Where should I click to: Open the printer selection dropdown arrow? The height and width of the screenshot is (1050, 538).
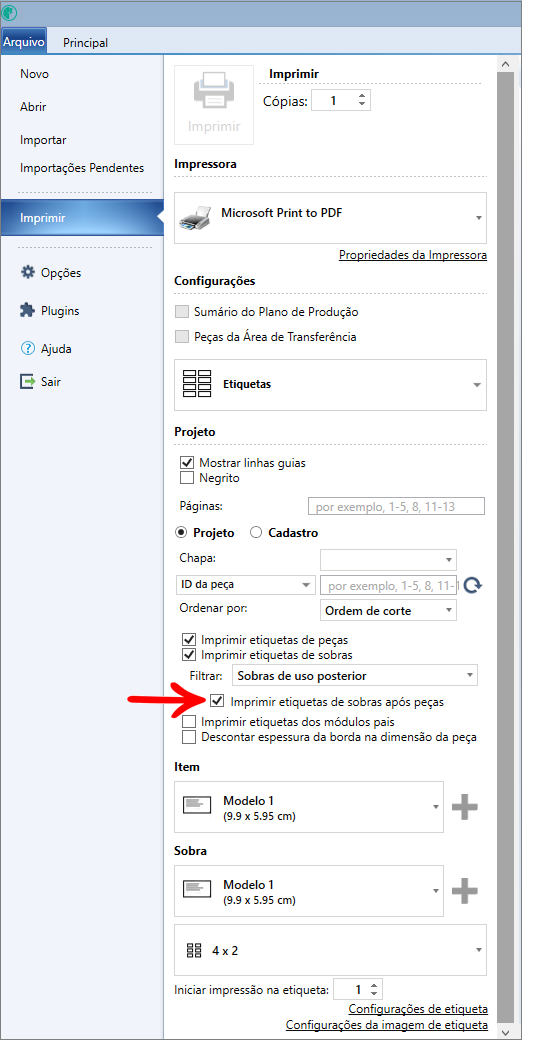click(x=478, y=218)
